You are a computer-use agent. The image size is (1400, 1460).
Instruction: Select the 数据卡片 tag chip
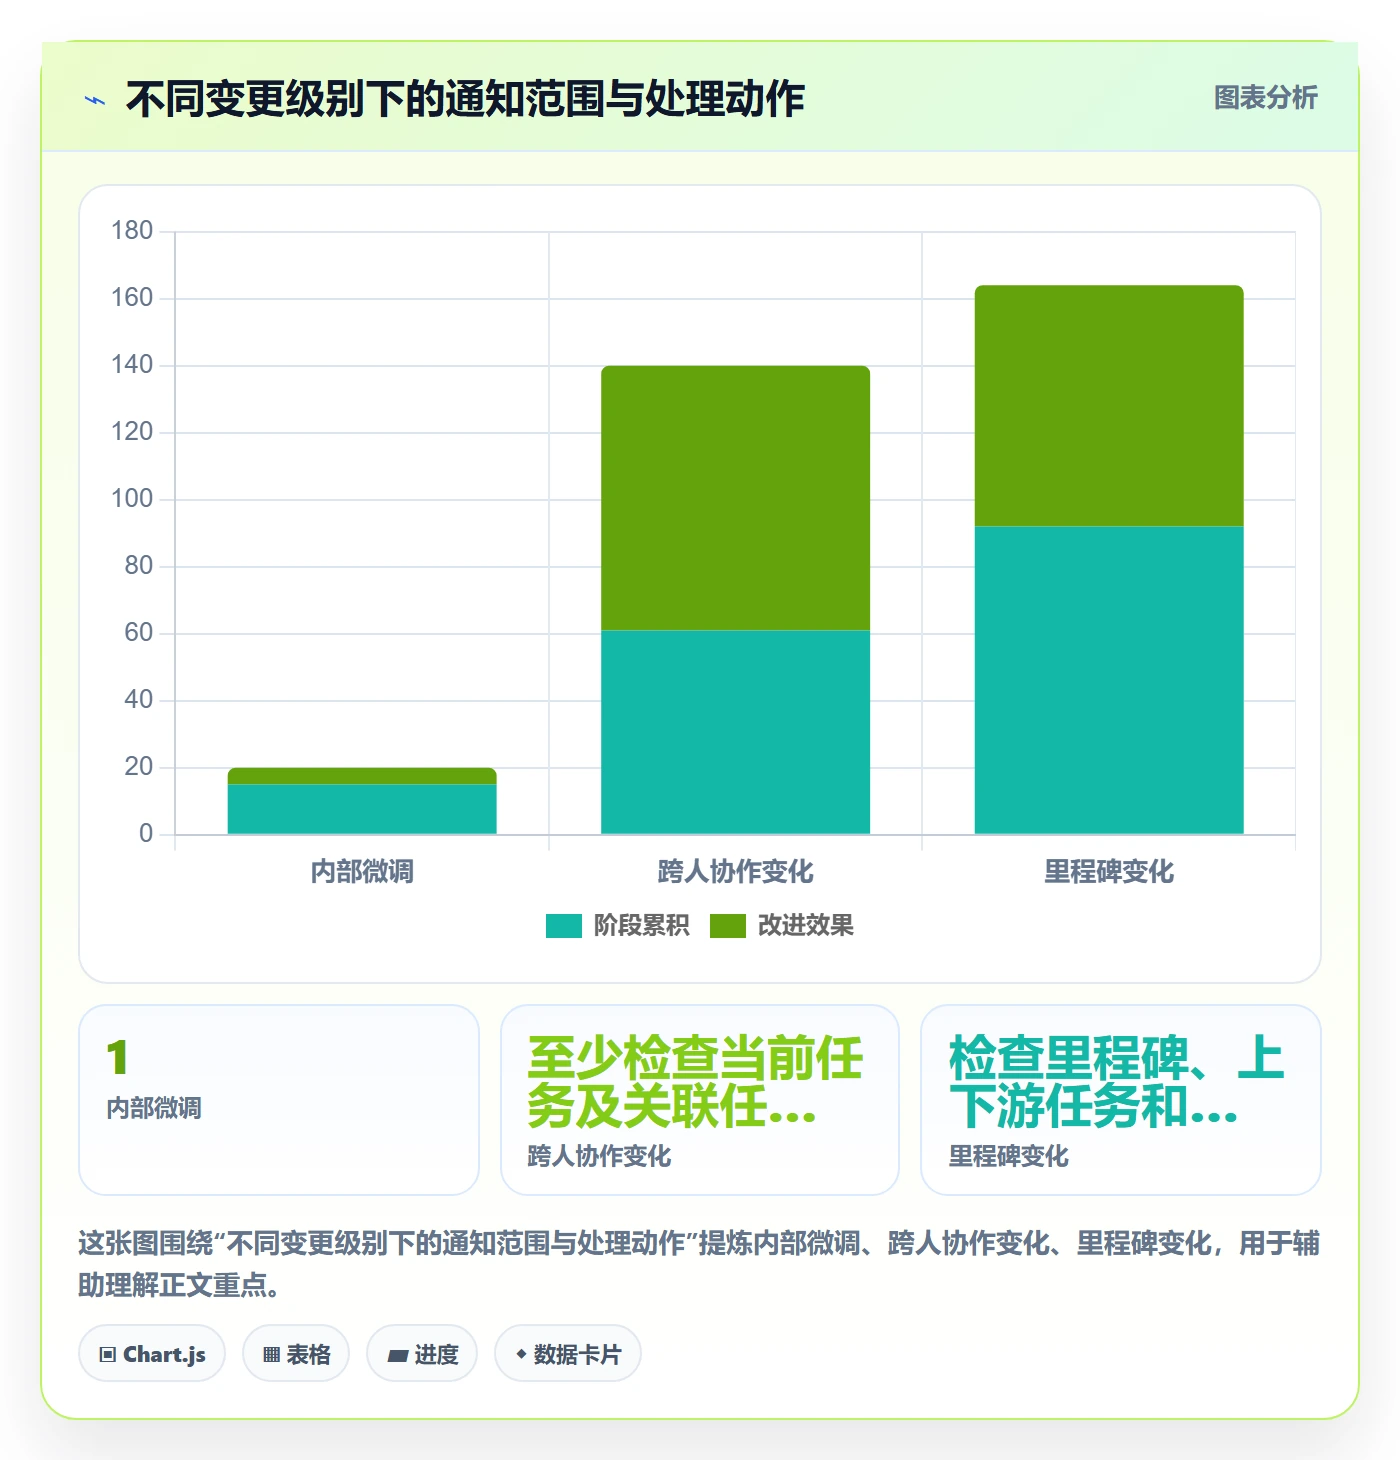568,1354
